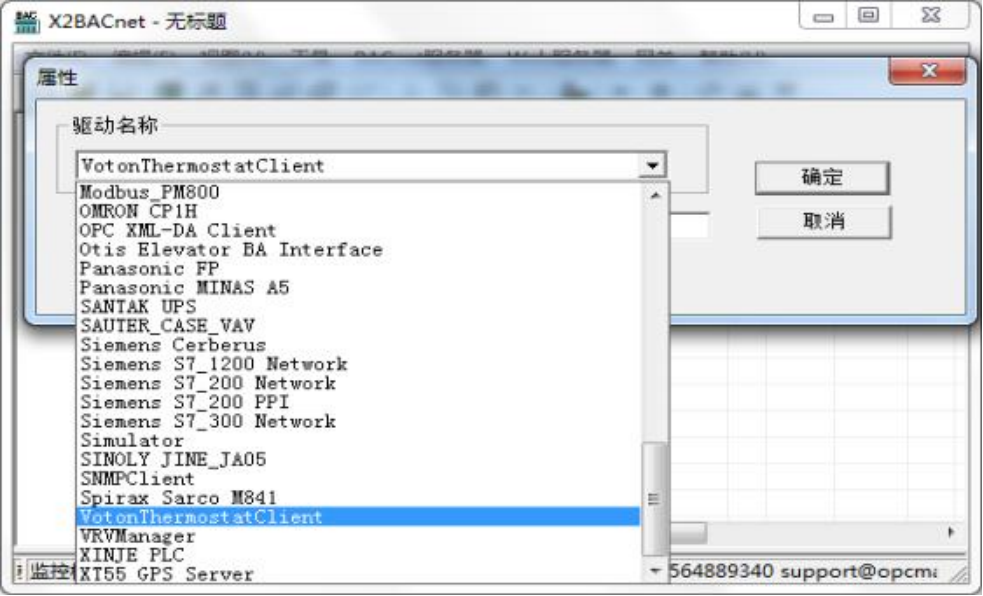Confirm with the 确定 button
983x596 pixels.
coord(822,177)
